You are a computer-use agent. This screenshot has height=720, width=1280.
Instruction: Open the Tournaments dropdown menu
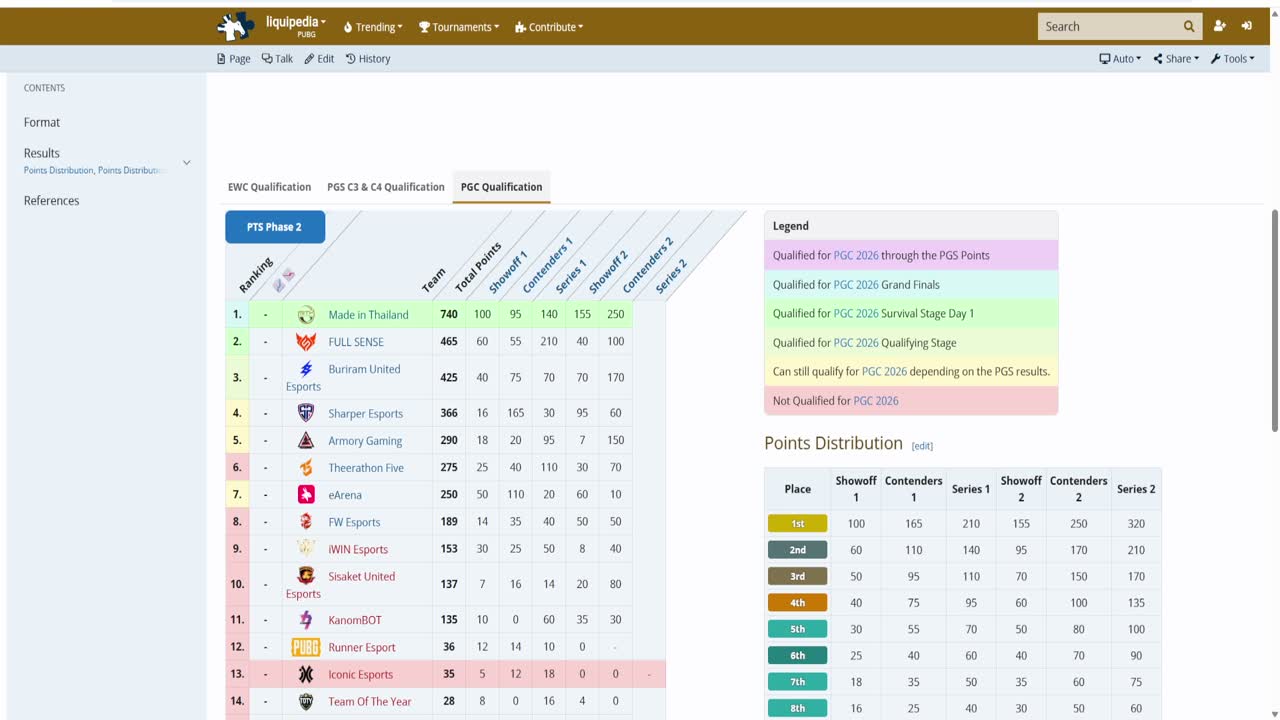click(x=459, y=27)
